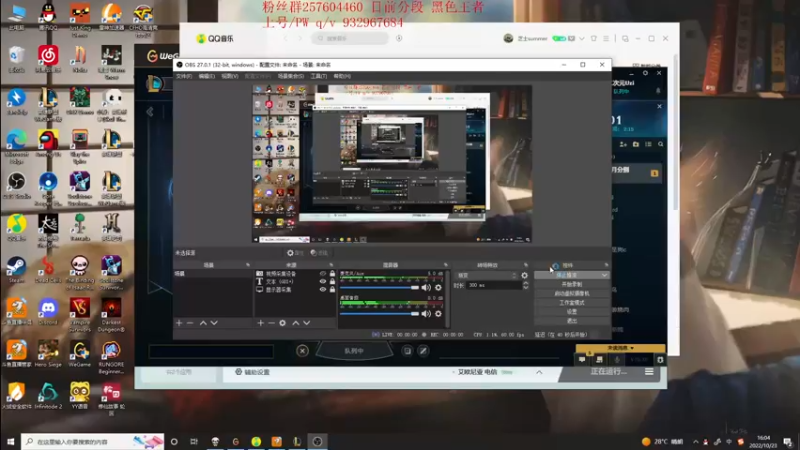Open the QQ Music account dropdown arrow
Image resolution: width=800 pixels, height=450 pixels.
[x=582, y=38]
